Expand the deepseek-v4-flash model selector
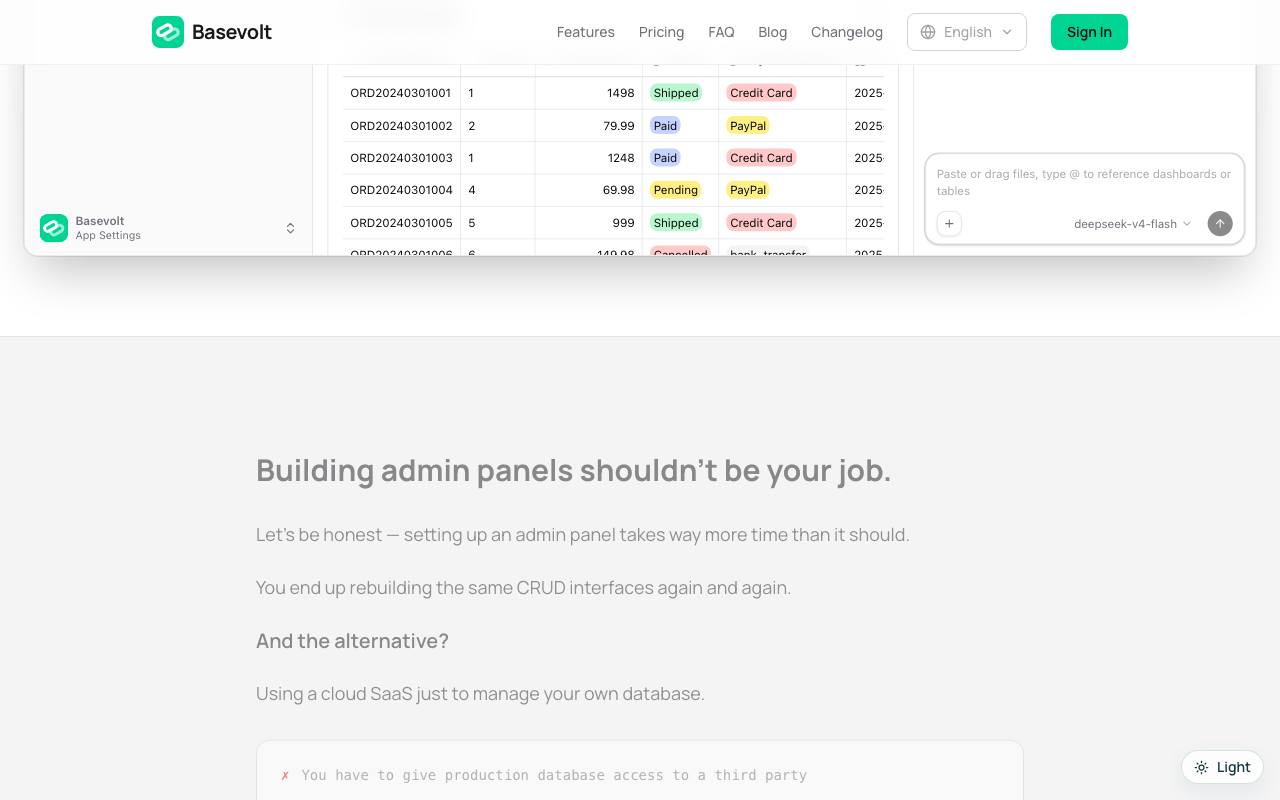1280x800 pixels. click(1132, 224)
